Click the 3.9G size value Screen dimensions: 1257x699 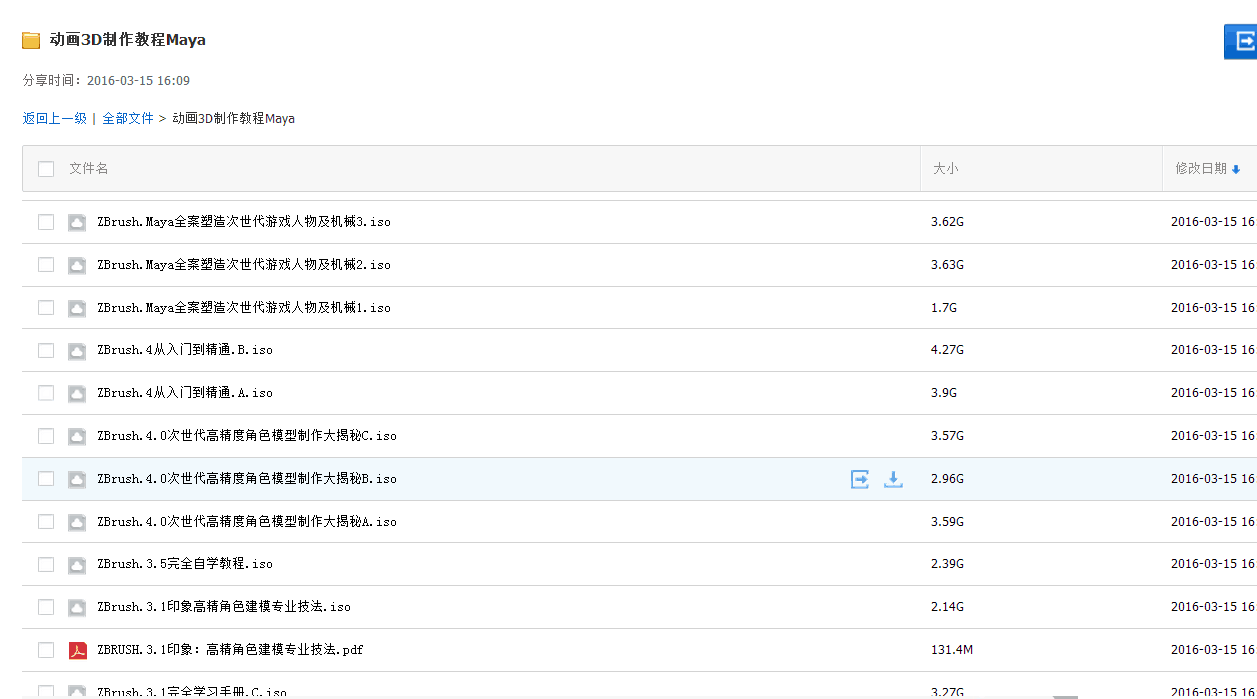(944, 393)
